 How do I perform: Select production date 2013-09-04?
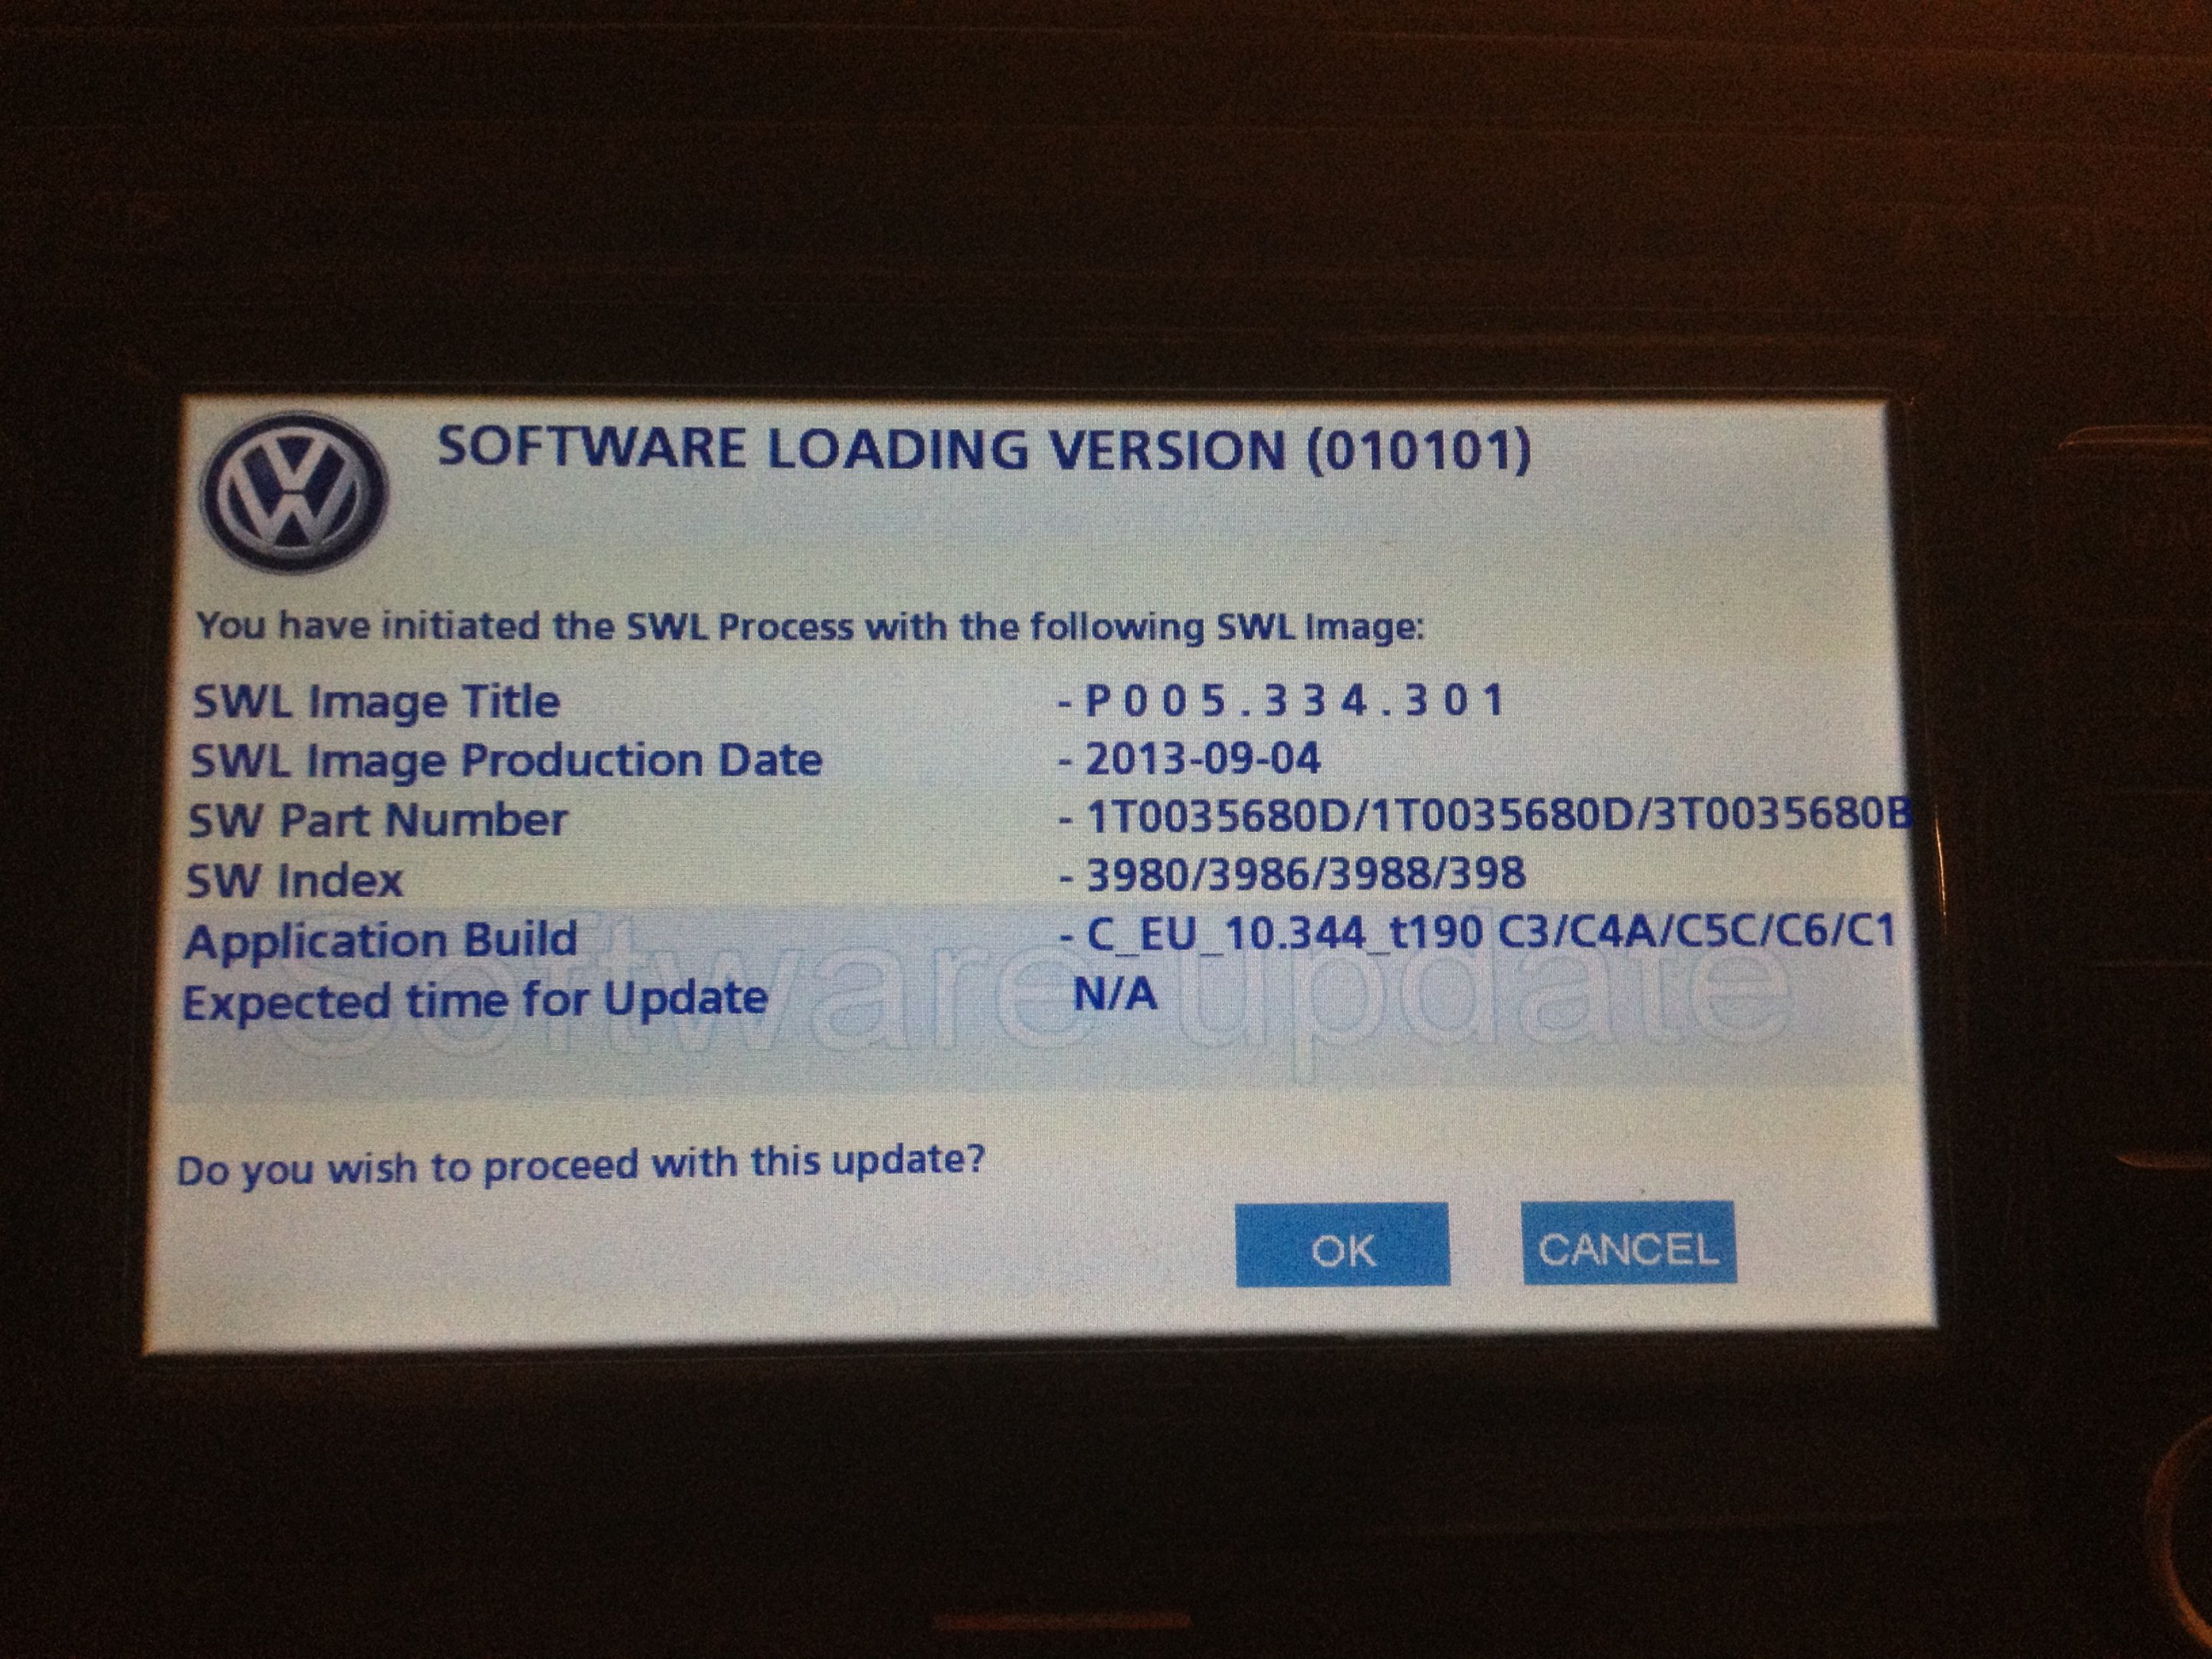click(x=1203, y=758)
